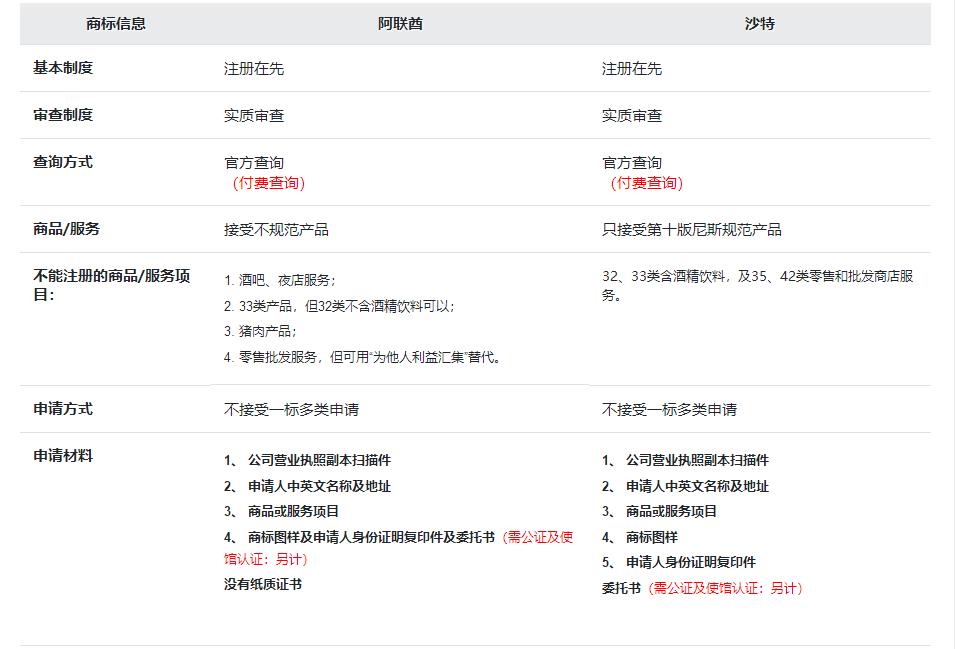Screen dimensions: 955x649
Task: Select the 沙特 column header
Action: pos(760,23)
